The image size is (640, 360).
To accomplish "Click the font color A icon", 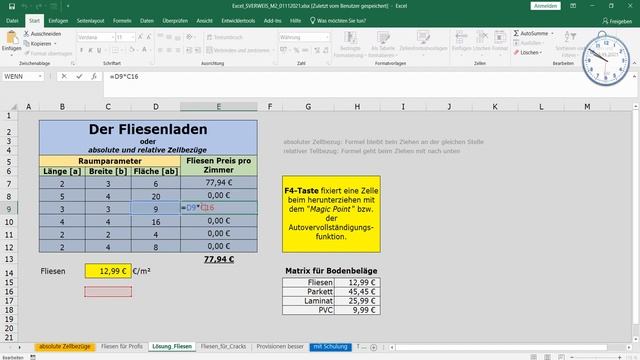I will tap(144, 50).
